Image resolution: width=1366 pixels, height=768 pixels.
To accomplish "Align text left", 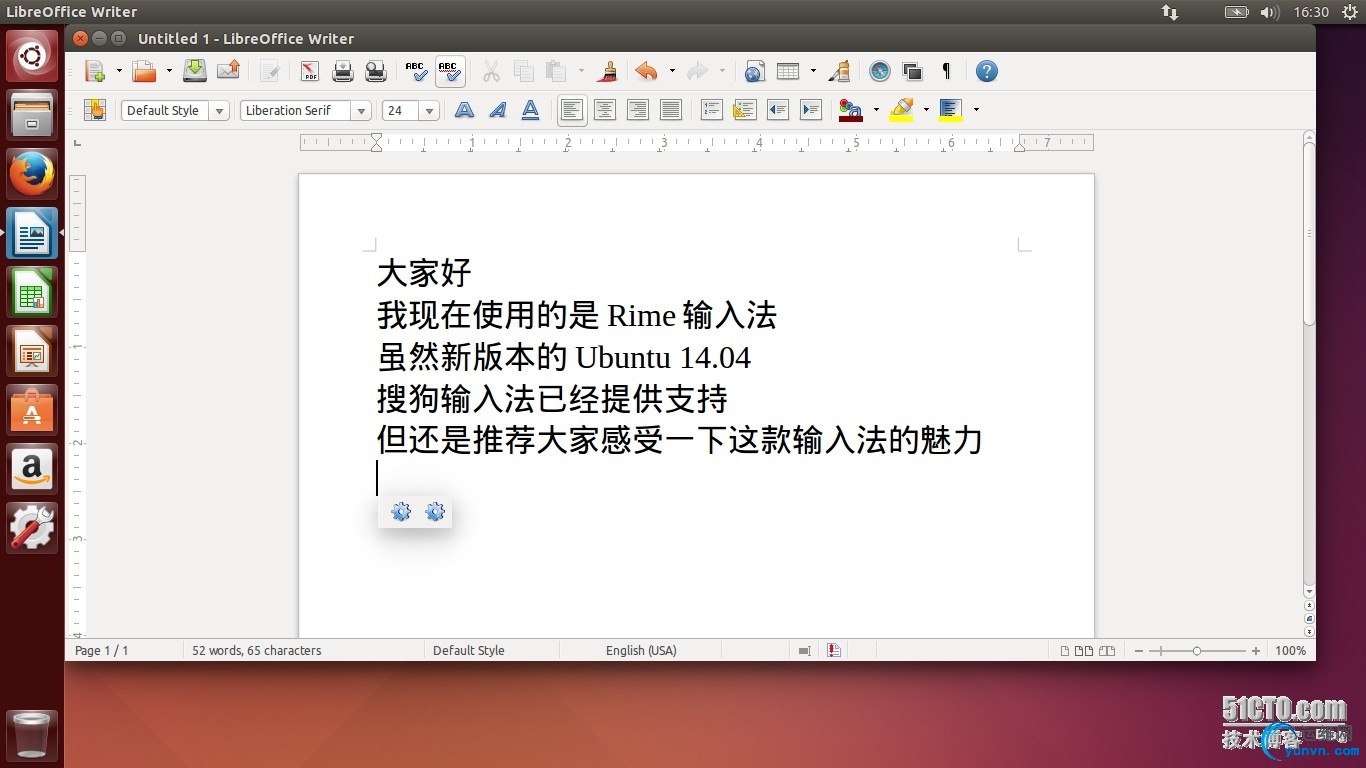I will coord(572,110).
